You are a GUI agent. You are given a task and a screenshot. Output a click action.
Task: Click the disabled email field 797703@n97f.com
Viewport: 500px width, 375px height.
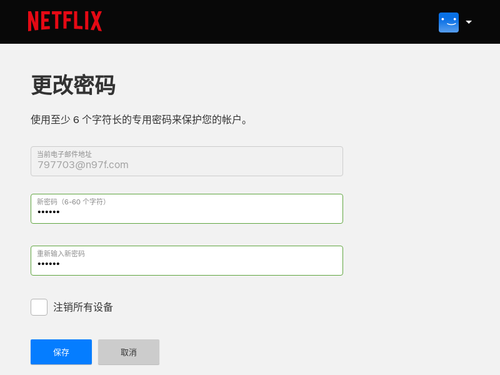coord(187,161)
